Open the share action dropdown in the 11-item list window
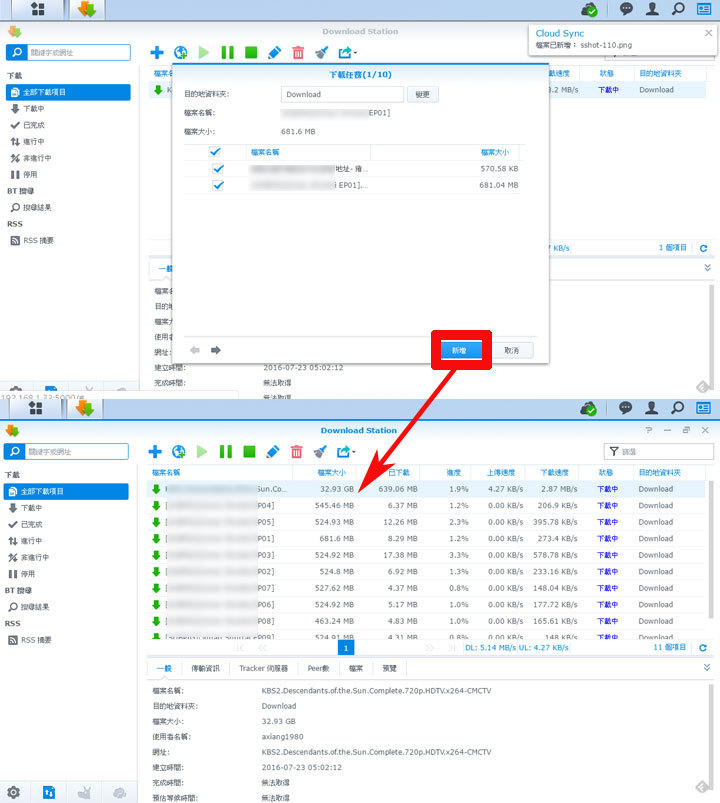The height and width of the screenshot is (803, 720). 346,452
